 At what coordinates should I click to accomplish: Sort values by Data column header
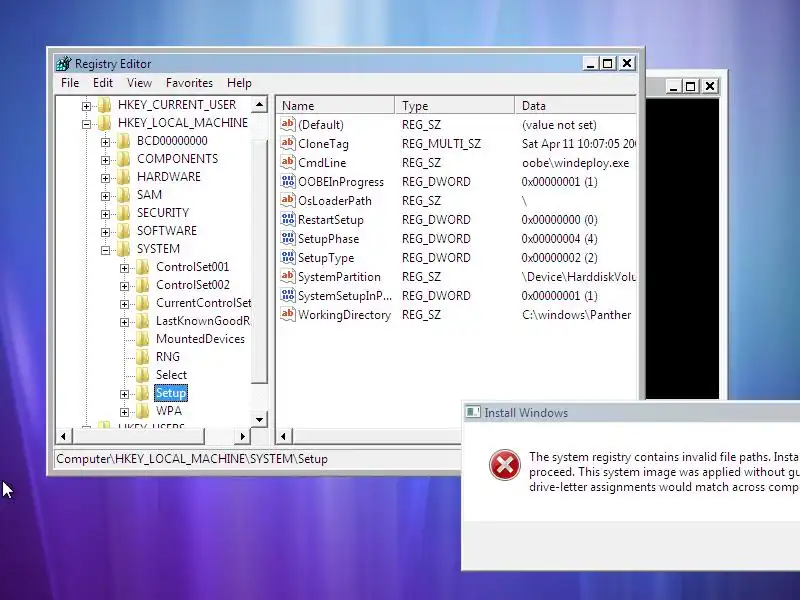(x=576, y=106)
